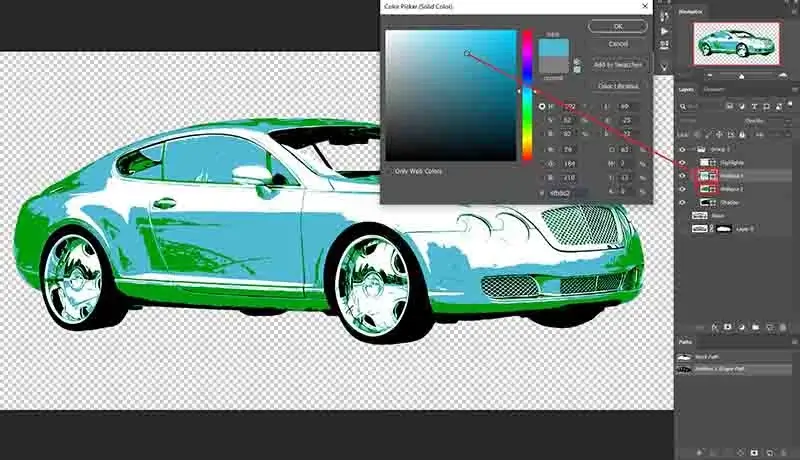Click lock image pixels brush icon
The width and height of the screenshot is (800, 460).
tap(708, 135)
